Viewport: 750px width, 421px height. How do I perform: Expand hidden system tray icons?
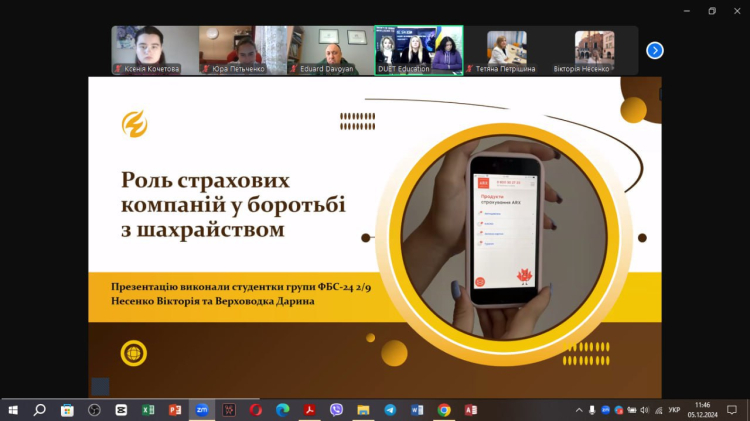579,410
